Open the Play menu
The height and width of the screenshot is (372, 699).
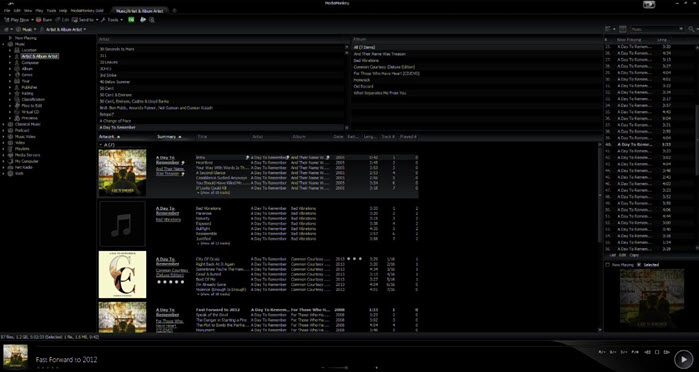[x=39, y=10]
